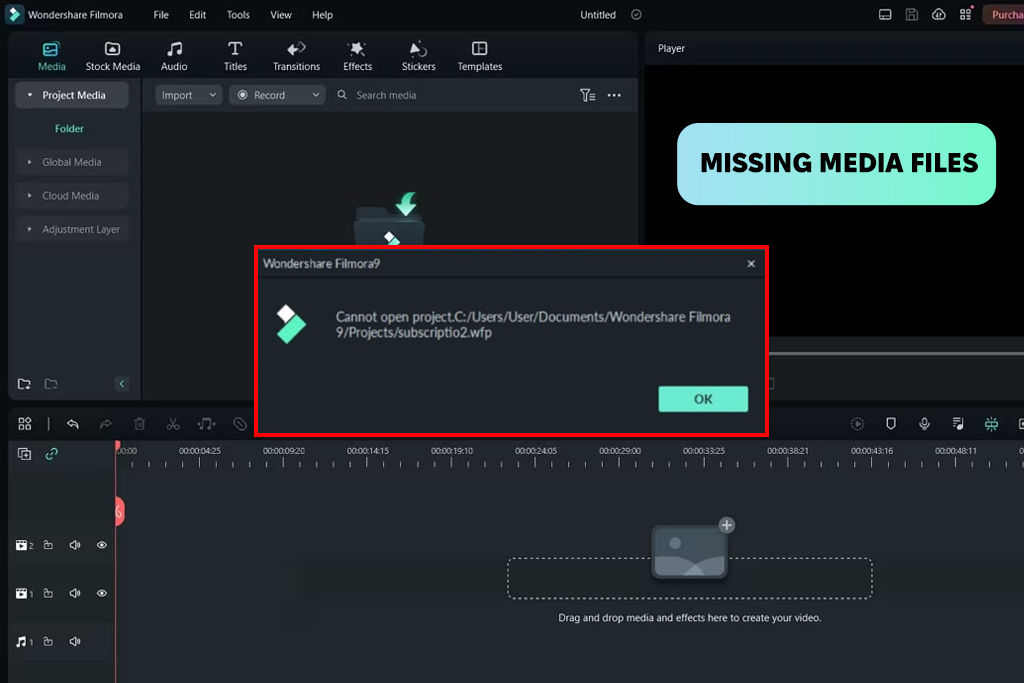Open the Templates tab
This screenshot has height=683, width=1024.
479,56
